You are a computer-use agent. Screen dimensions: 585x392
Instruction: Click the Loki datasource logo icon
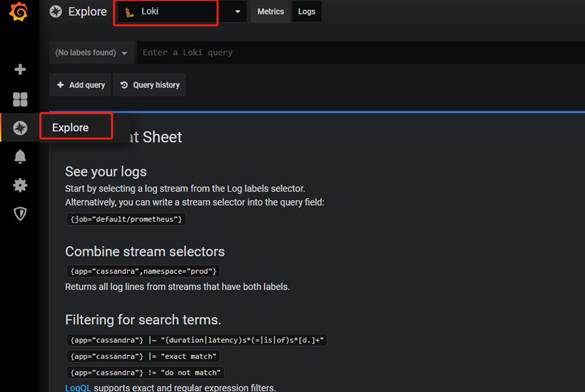[129, 12]
